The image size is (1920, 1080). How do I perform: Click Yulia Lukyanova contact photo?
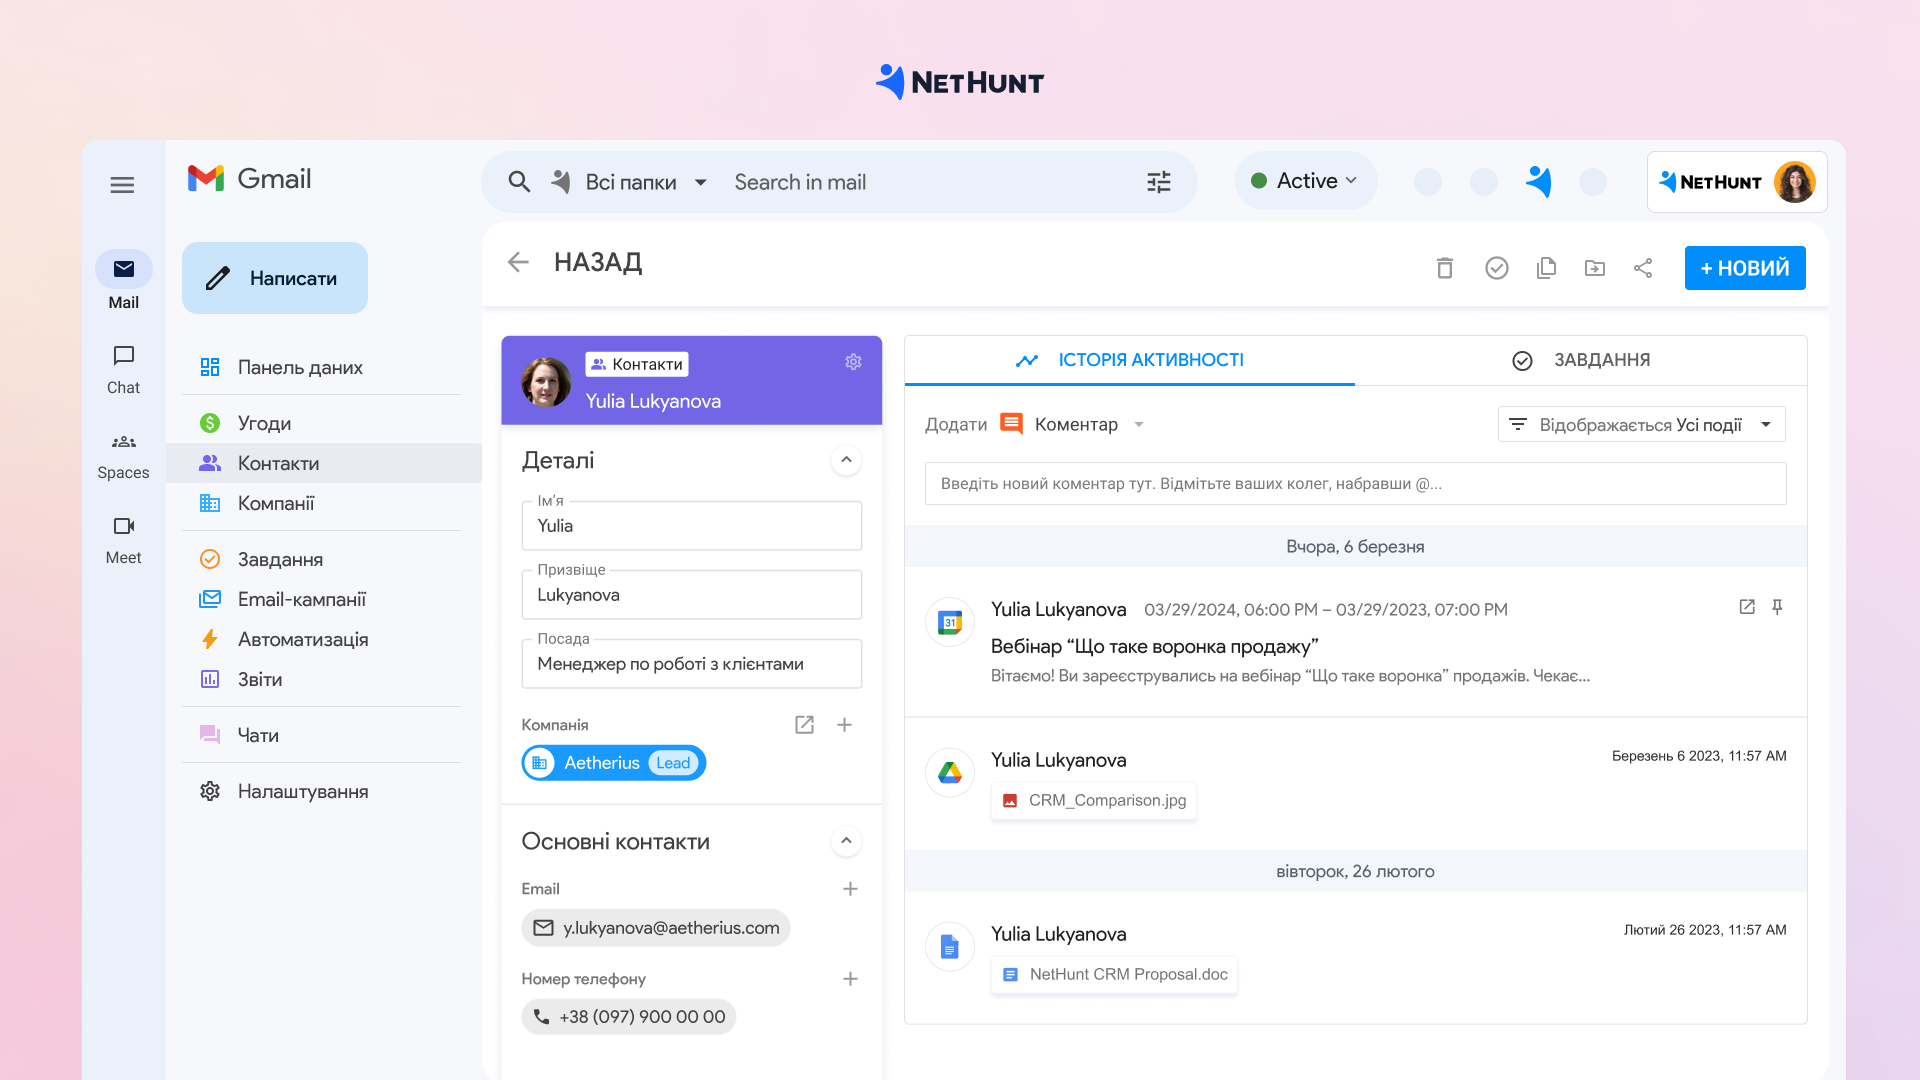(547, 382)
